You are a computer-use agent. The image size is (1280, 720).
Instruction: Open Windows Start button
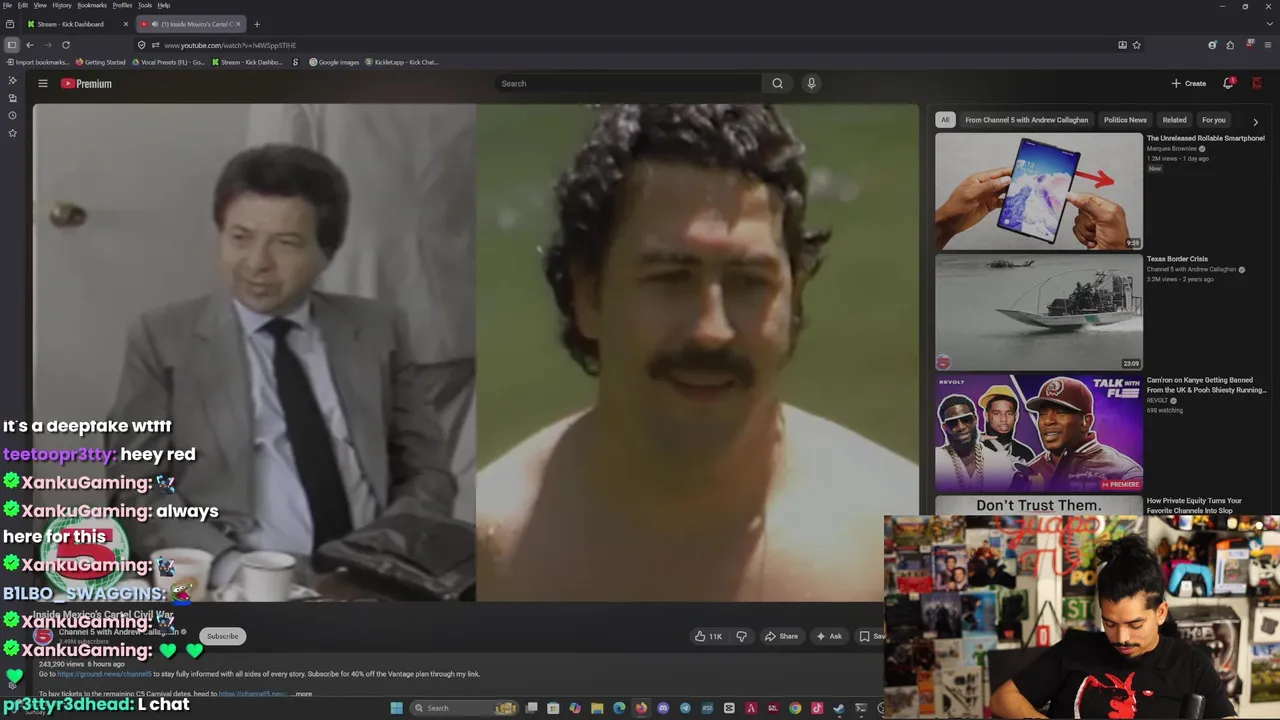point(396,708)
